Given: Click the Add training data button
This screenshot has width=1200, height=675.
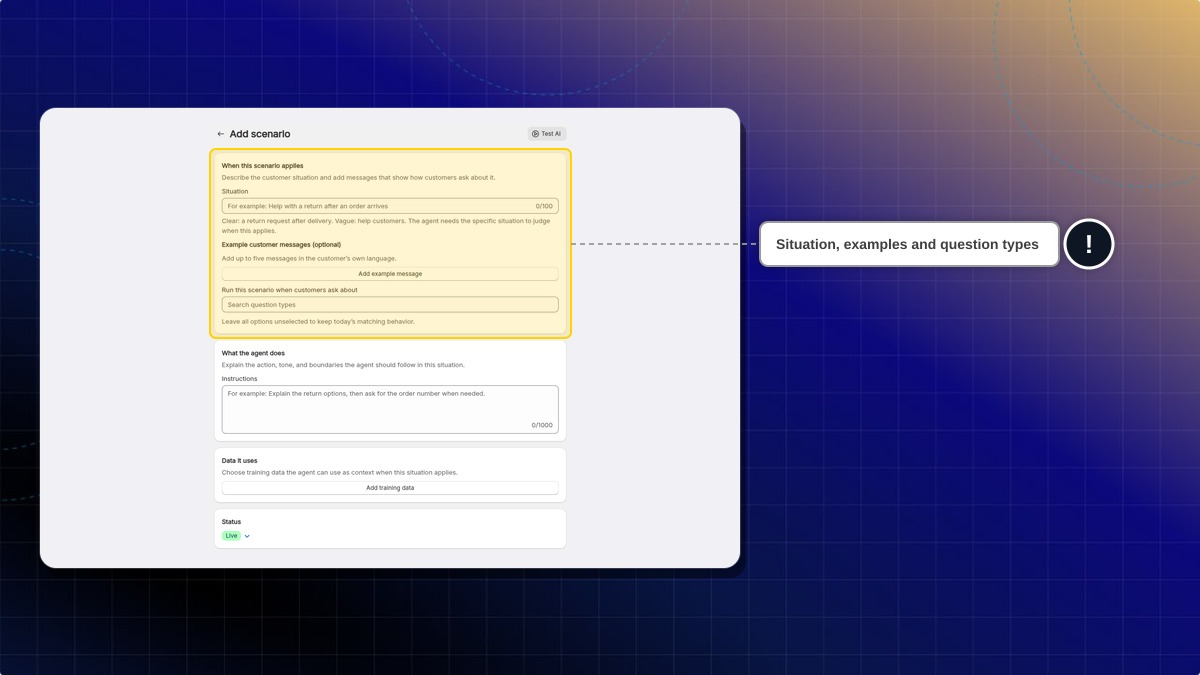Looking at the screenshot, I should click(390, 488).
